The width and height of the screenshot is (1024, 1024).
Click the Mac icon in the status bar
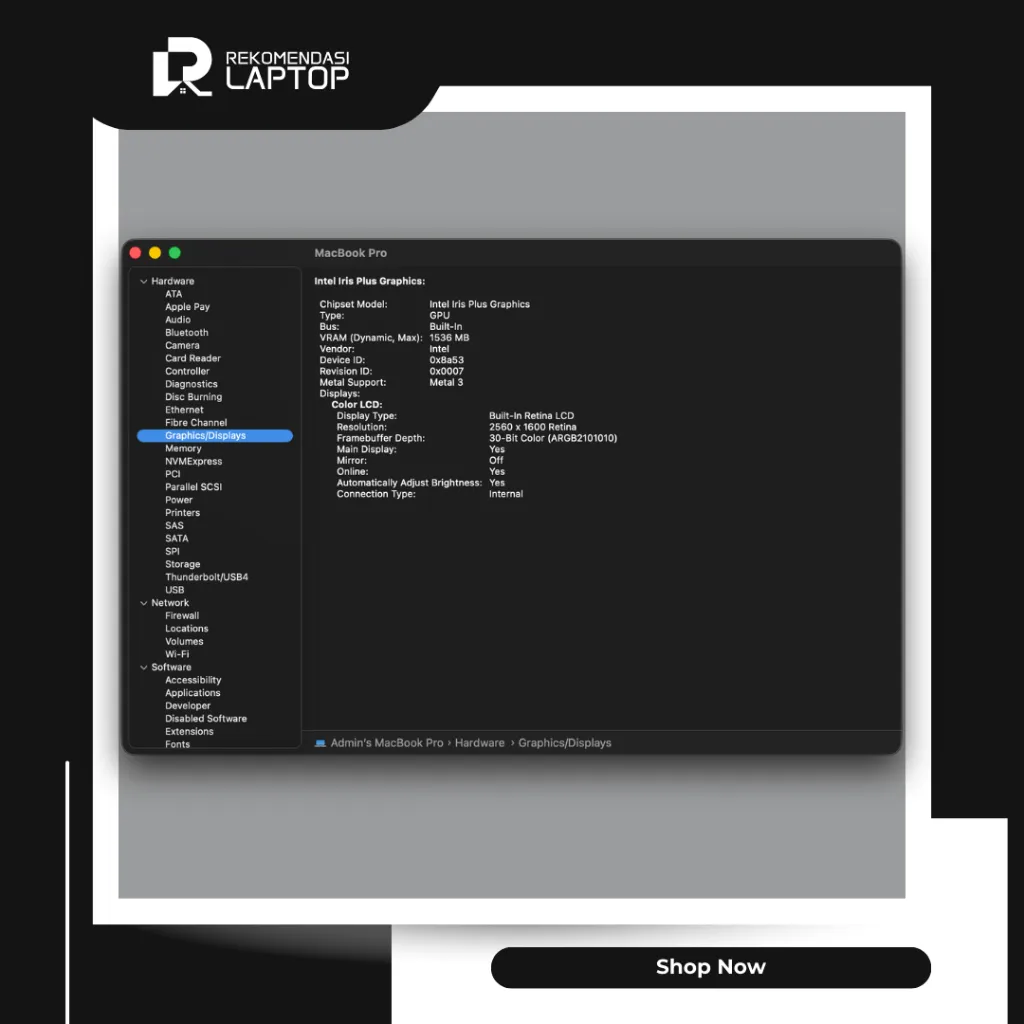[321, 742]
